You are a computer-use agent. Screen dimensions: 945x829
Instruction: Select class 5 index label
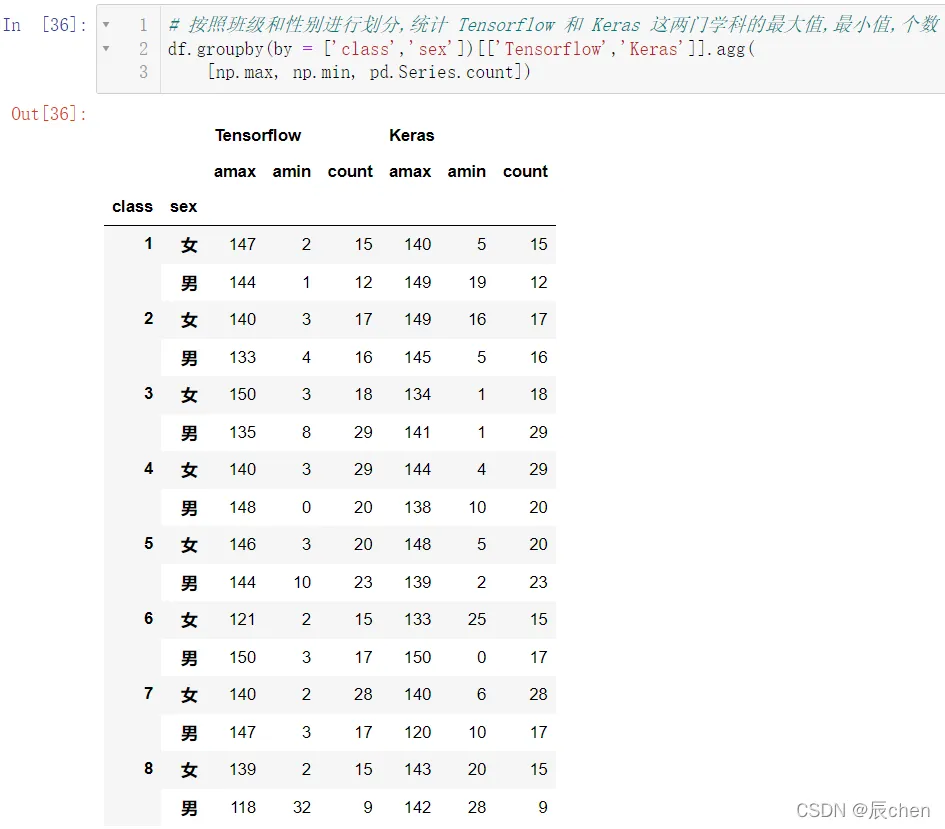tap(148, 543)
